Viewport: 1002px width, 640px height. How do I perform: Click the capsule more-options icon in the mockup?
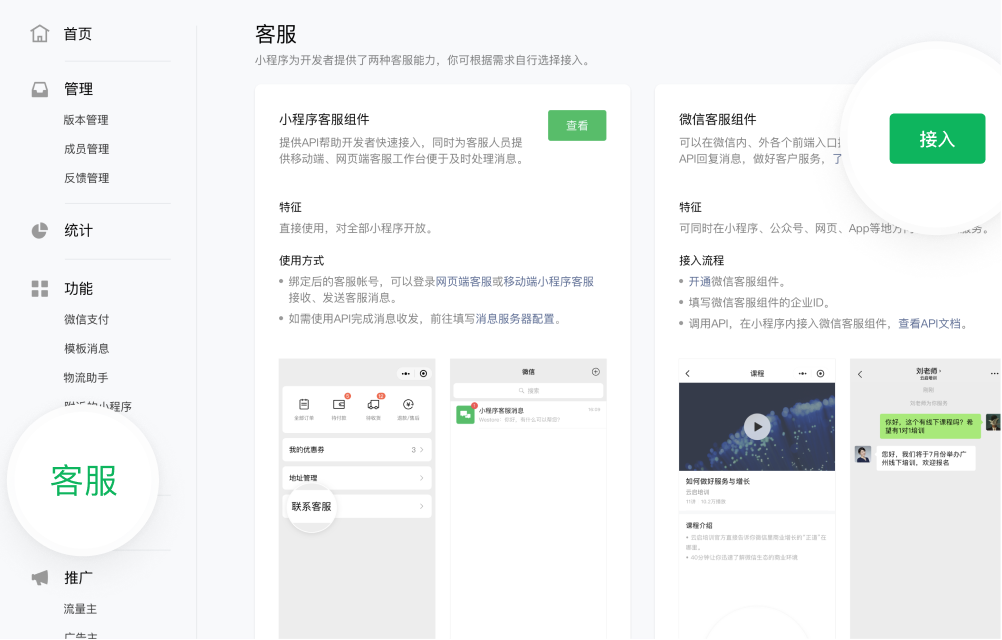pyautogui.click(x=405, y=372)
